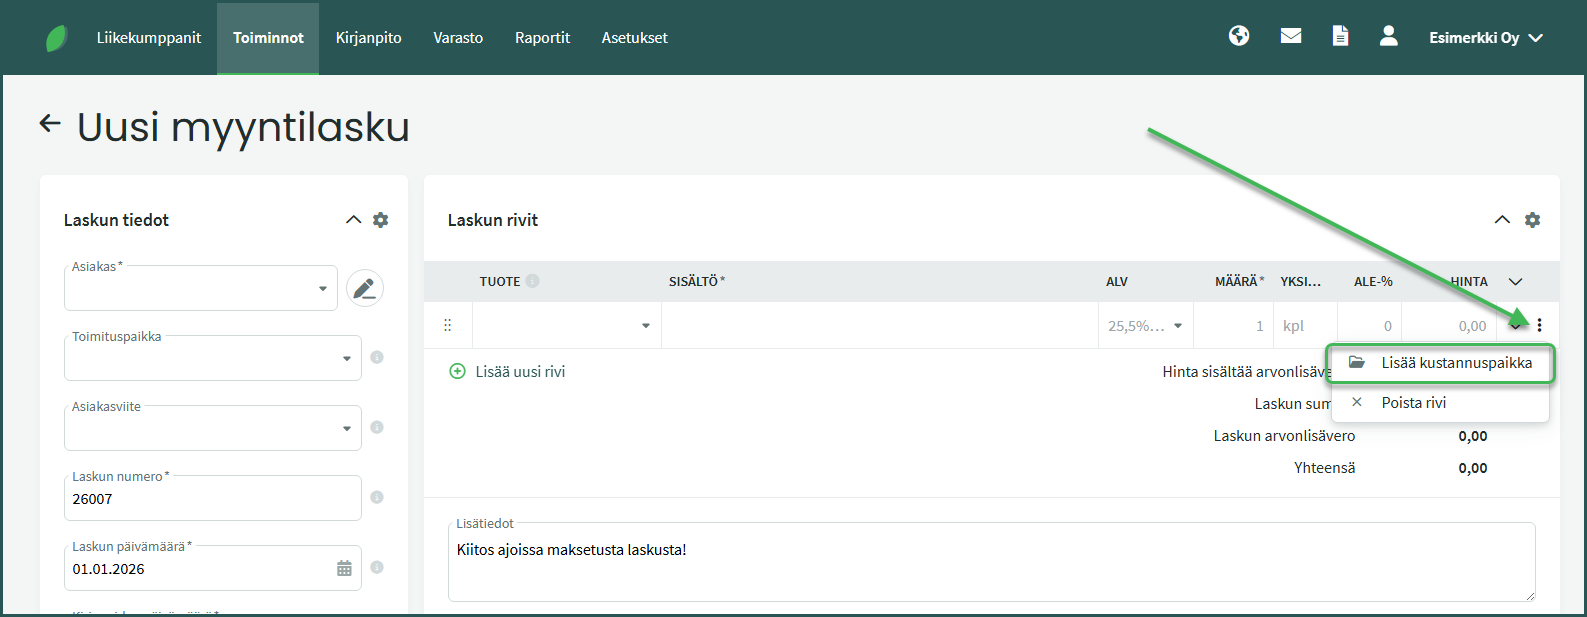Choose Poista rivi from the menu
Screen dimensions: 1587x617
pos(1413,403)
